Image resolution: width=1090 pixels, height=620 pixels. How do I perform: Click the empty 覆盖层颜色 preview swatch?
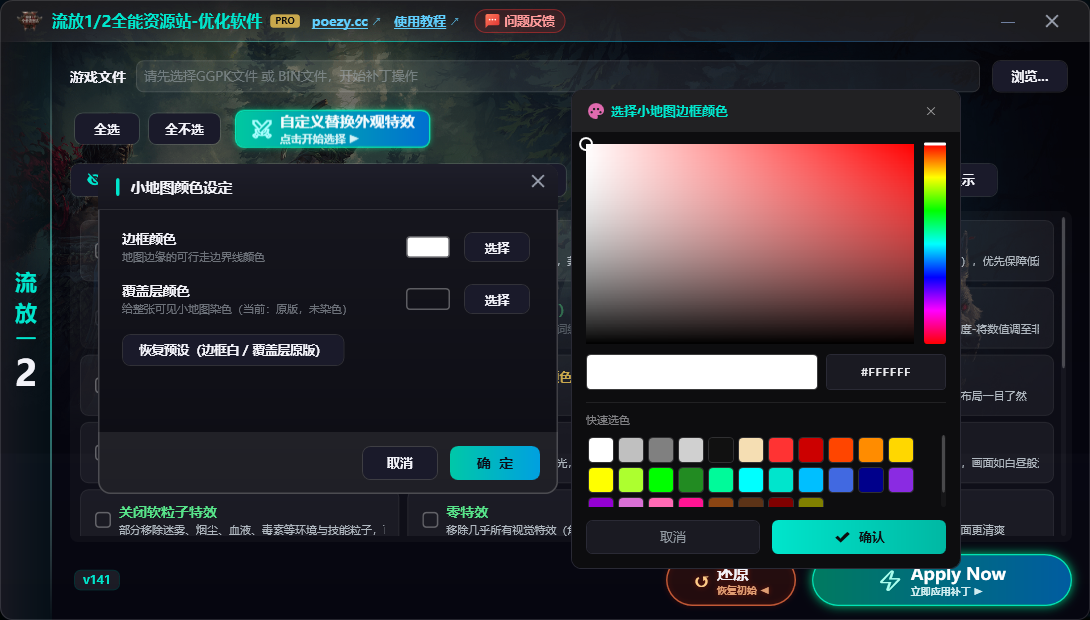[x=428, y=299]
